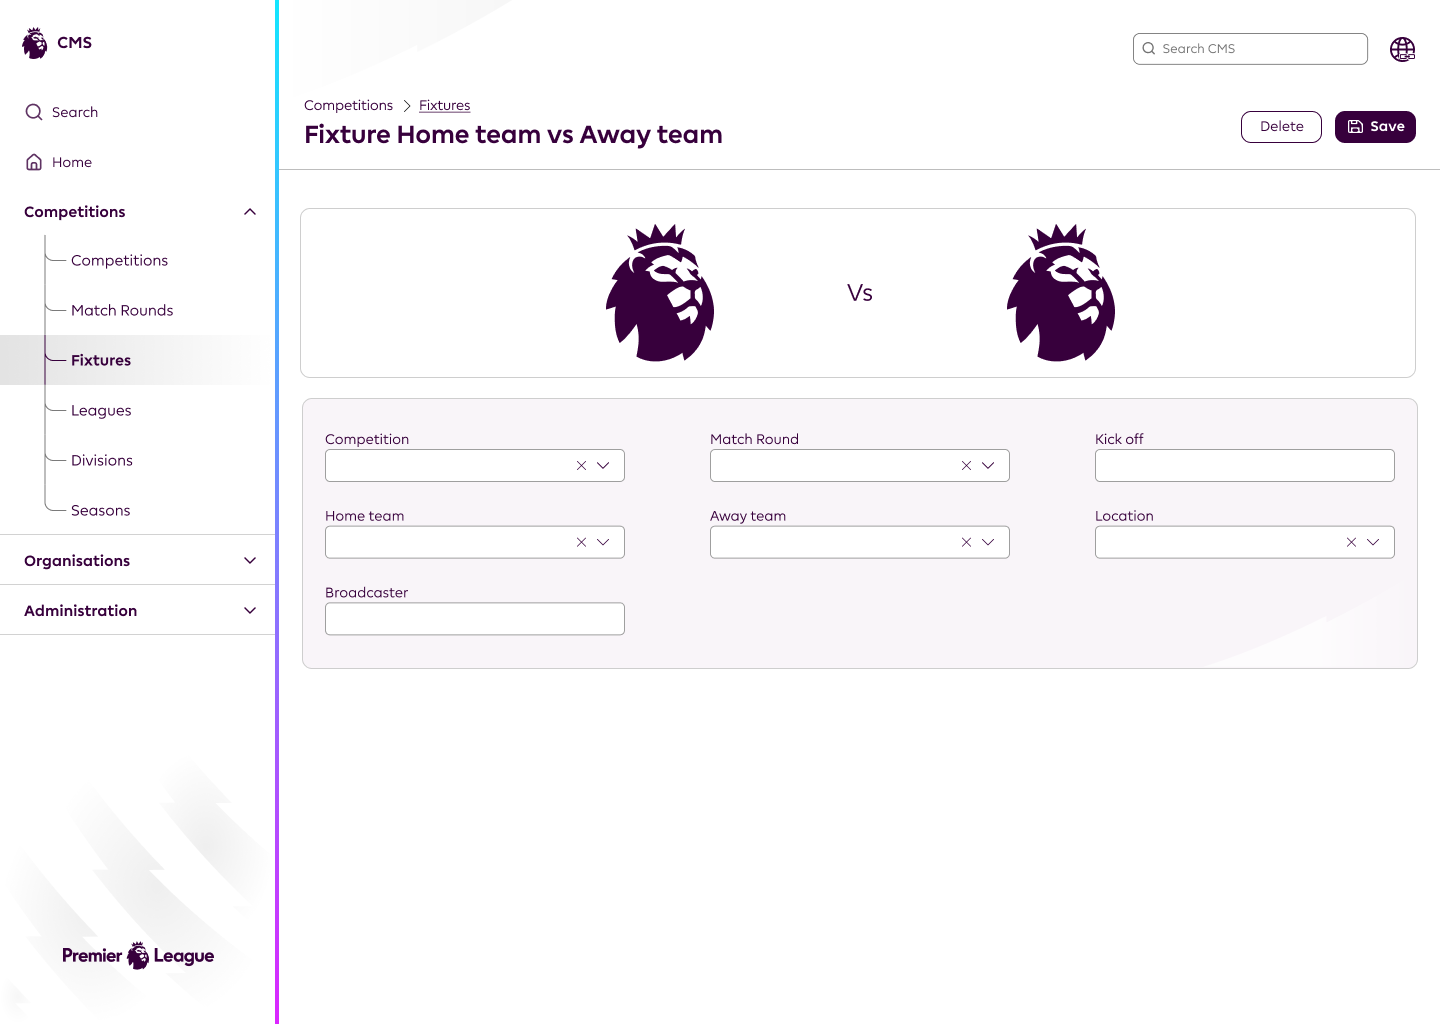
Task: Click the globe language icon
Action: tap(1403, 49)
